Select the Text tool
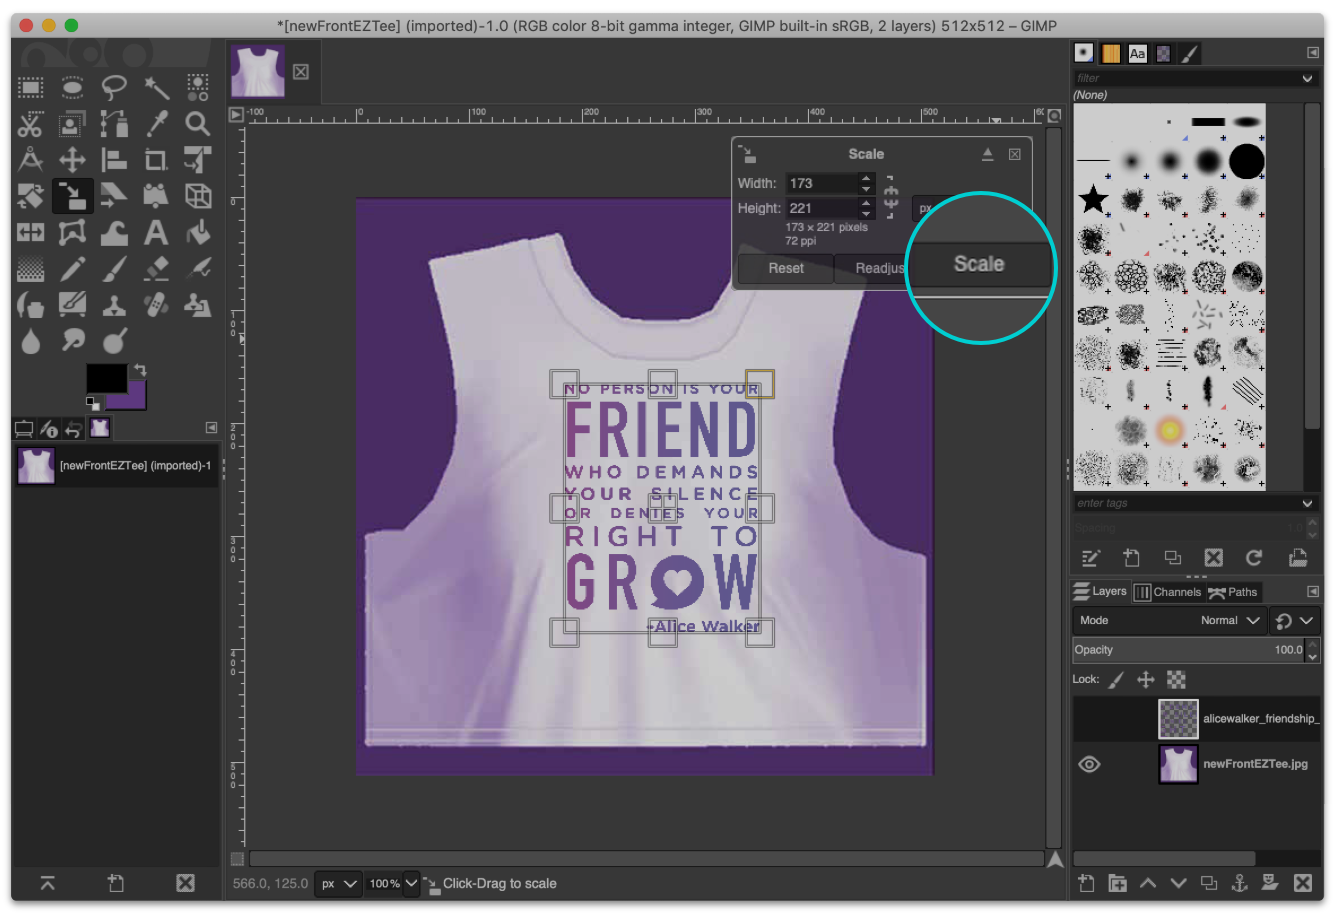 (156, 232)
